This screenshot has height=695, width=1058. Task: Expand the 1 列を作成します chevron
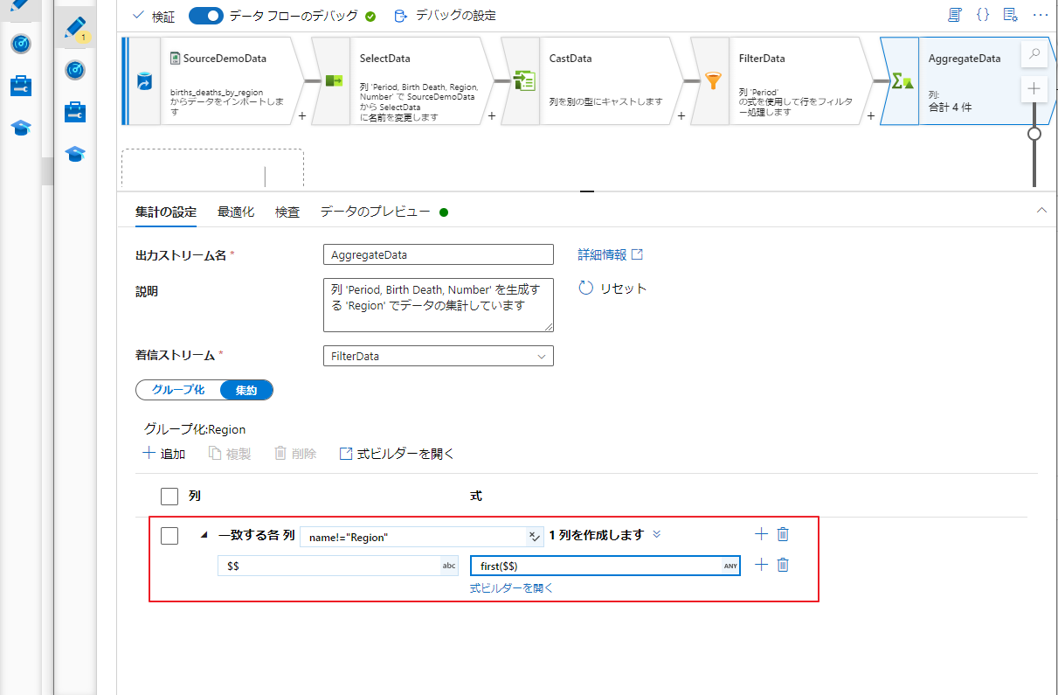click(x=657, y=534)
